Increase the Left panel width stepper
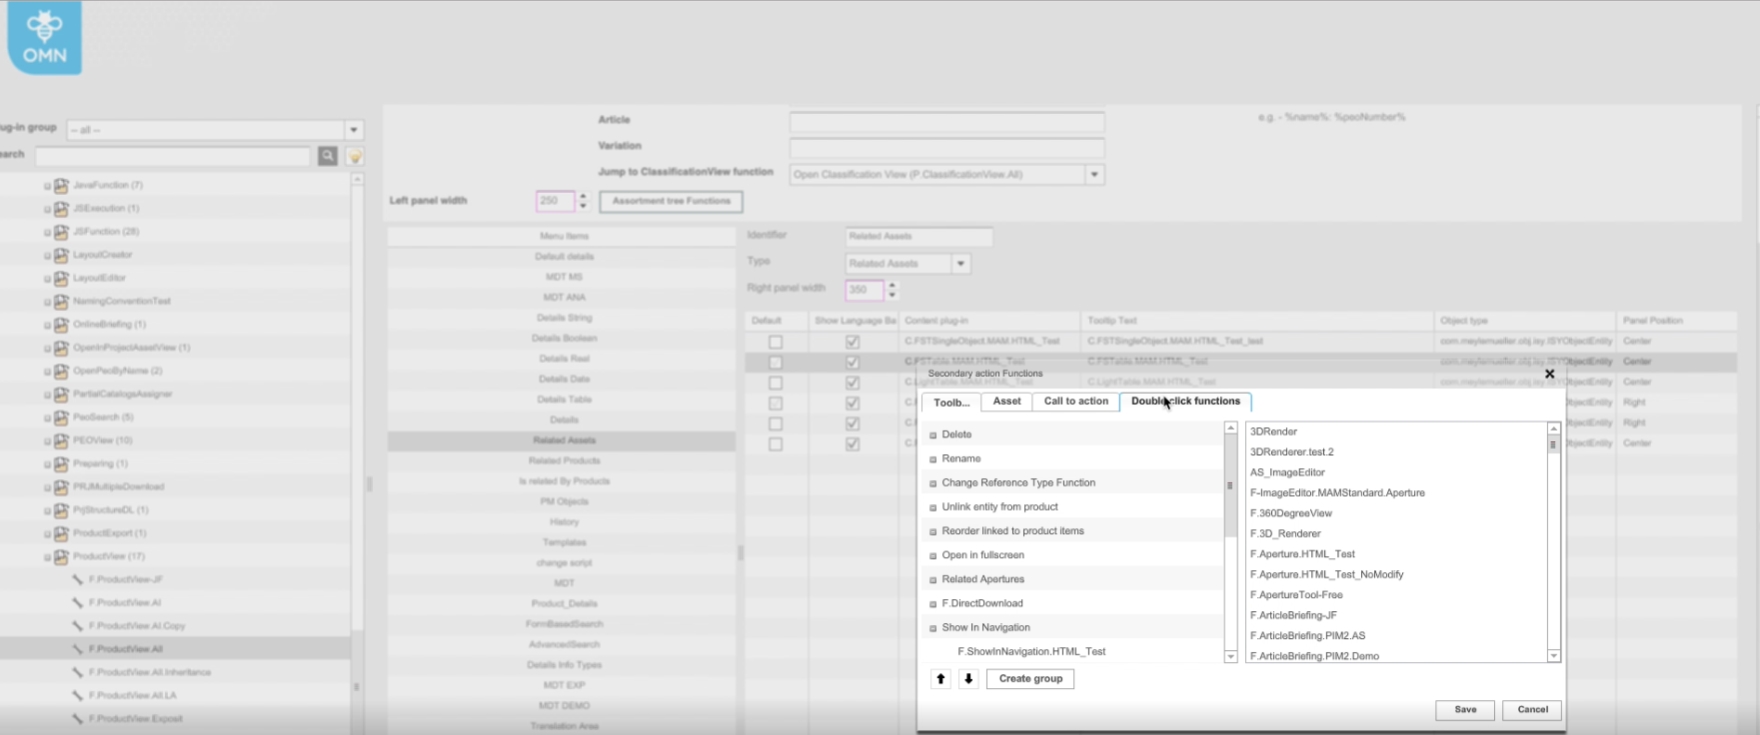1760x735 pixels. click(583, 196)
